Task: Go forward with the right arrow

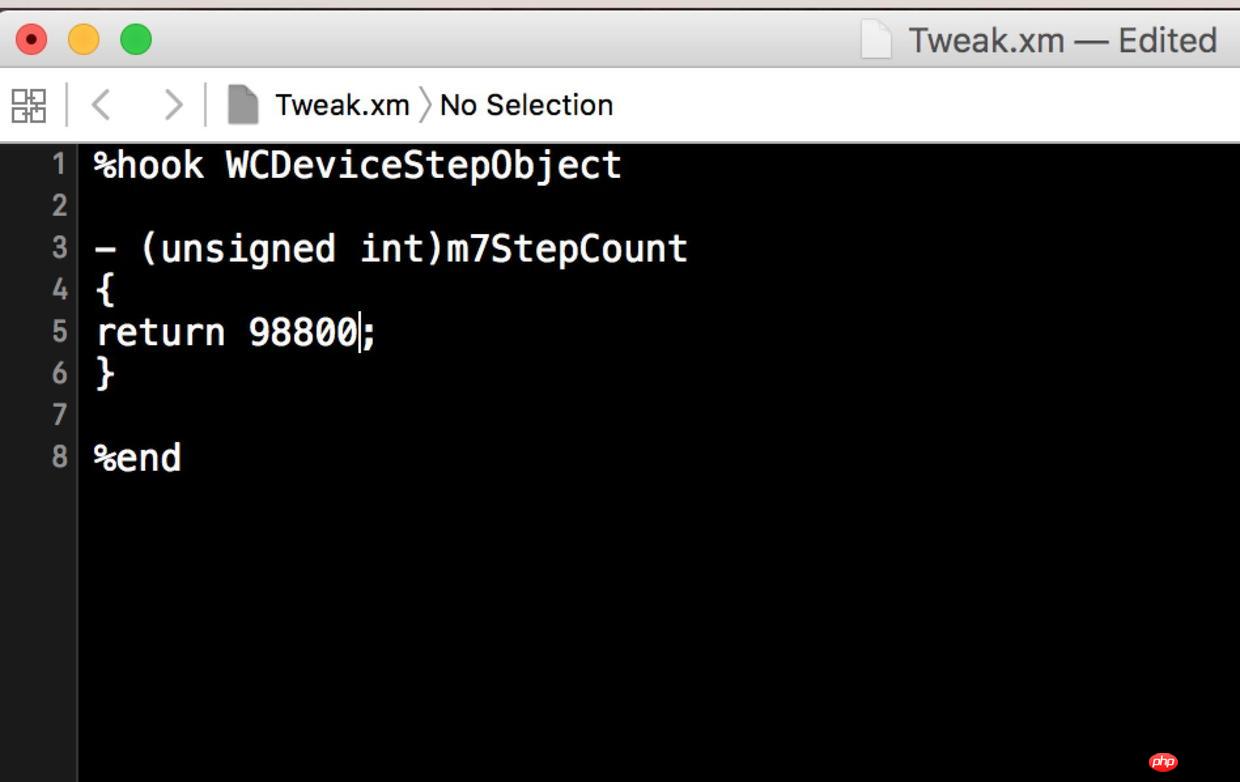Action: [x=173, y=104]
